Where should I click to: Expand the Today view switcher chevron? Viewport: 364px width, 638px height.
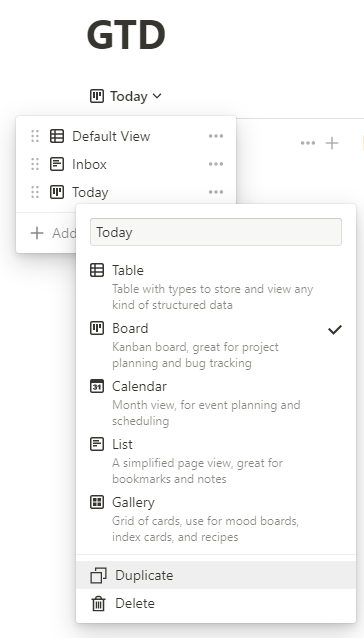(157, 96)
